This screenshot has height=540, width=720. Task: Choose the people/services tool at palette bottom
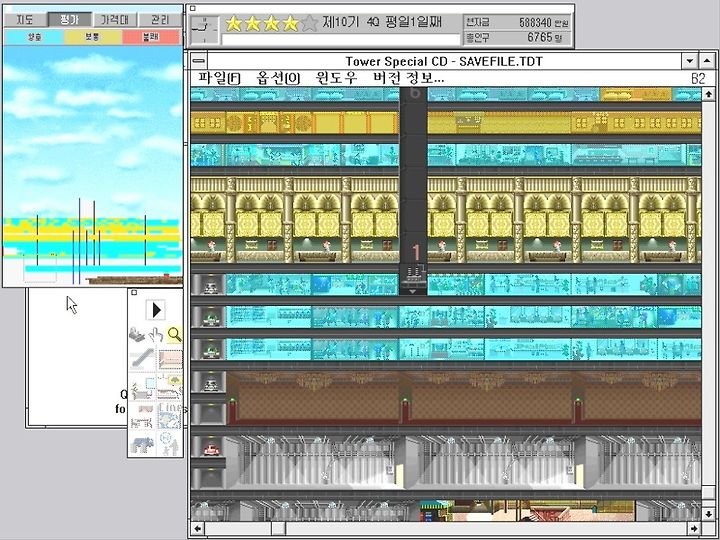pos(170,444)
